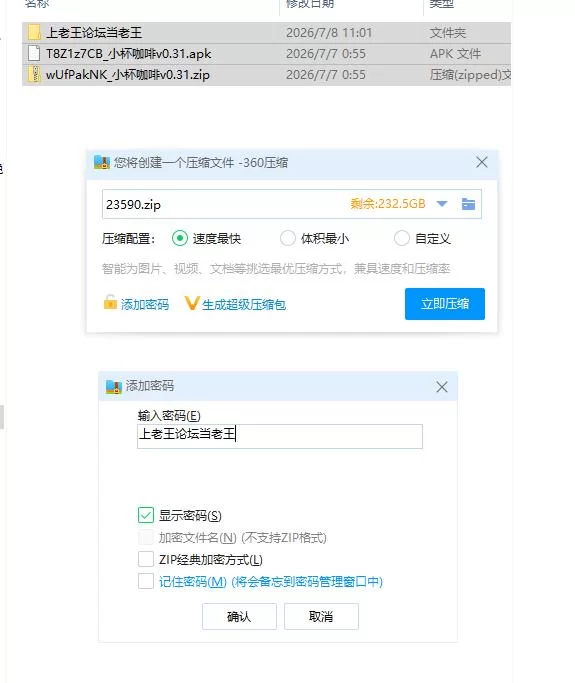Viewport: 575px width, 683px height.
Task: Click the folder browse icon beside the archive name
Action: (x=468, y=204)
